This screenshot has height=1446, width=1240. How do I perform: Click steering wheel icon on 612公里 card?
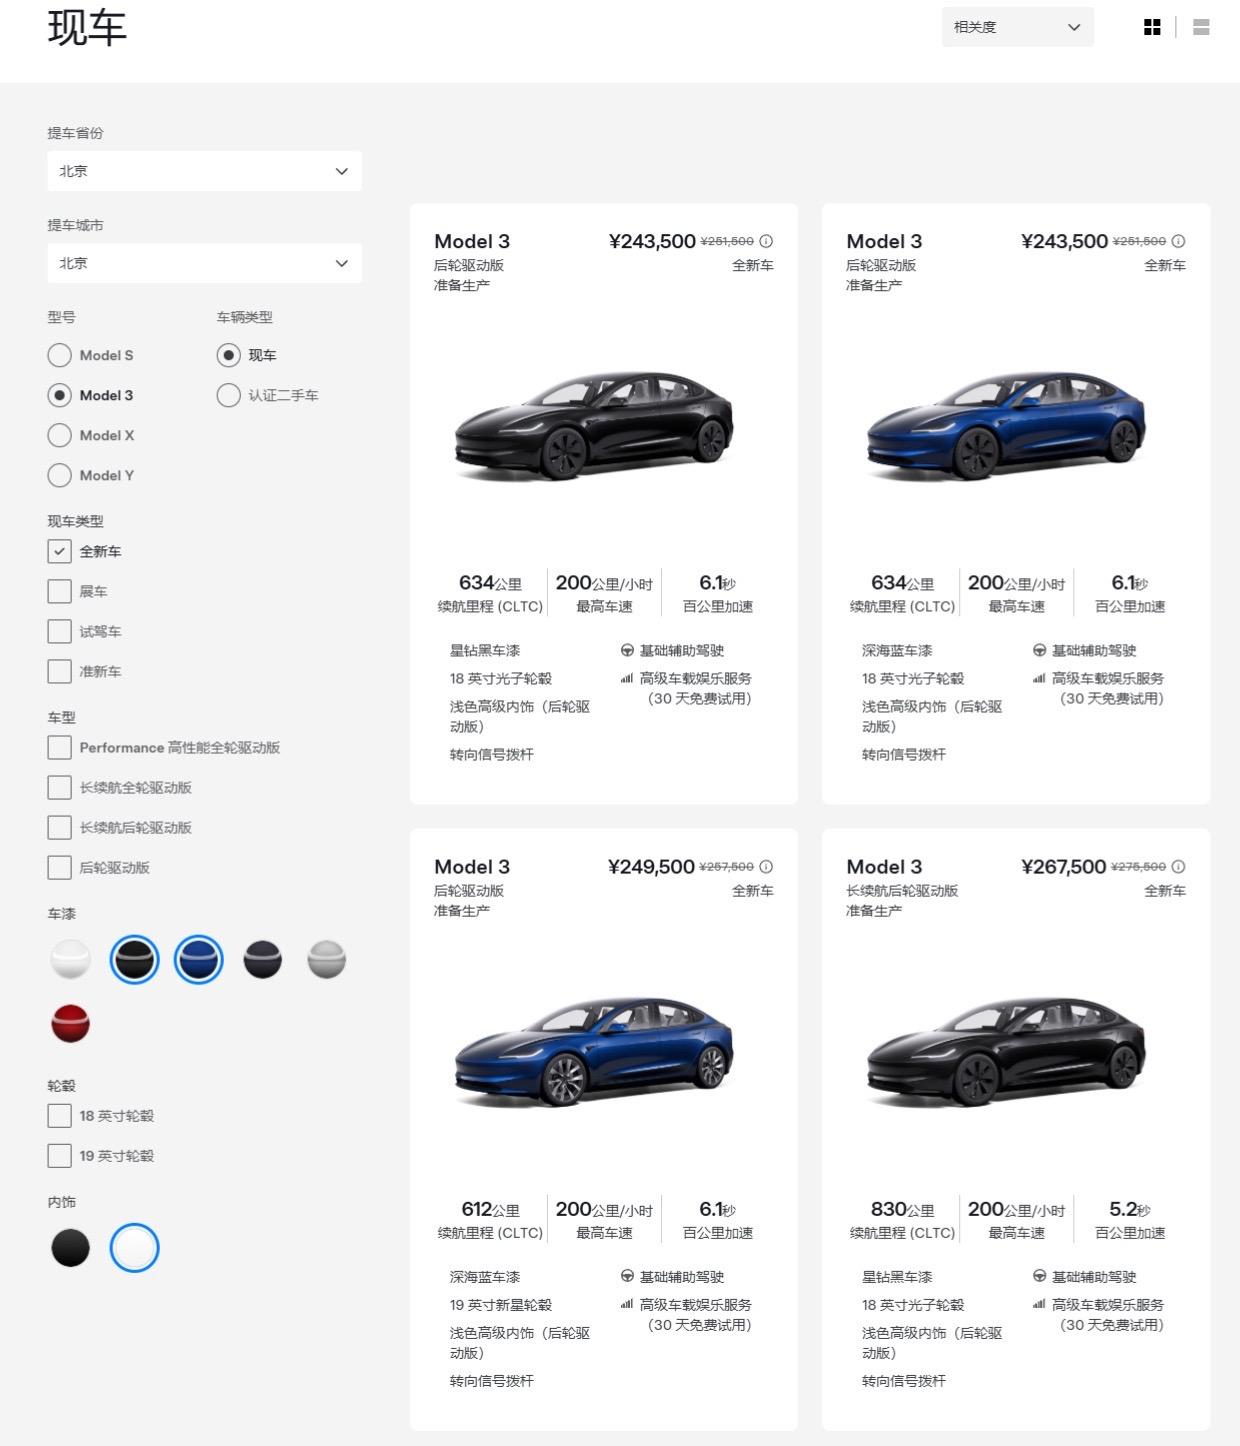tap(627, 1277)
